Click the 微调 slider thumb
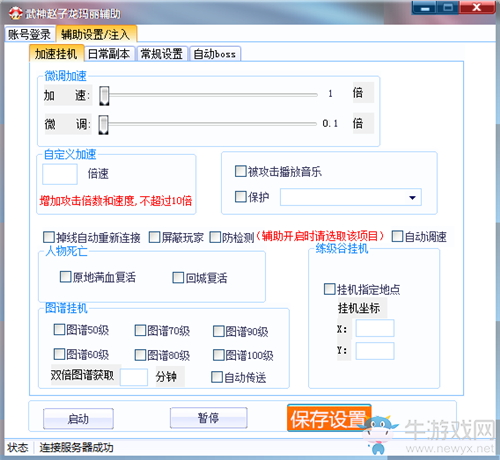 104,125
